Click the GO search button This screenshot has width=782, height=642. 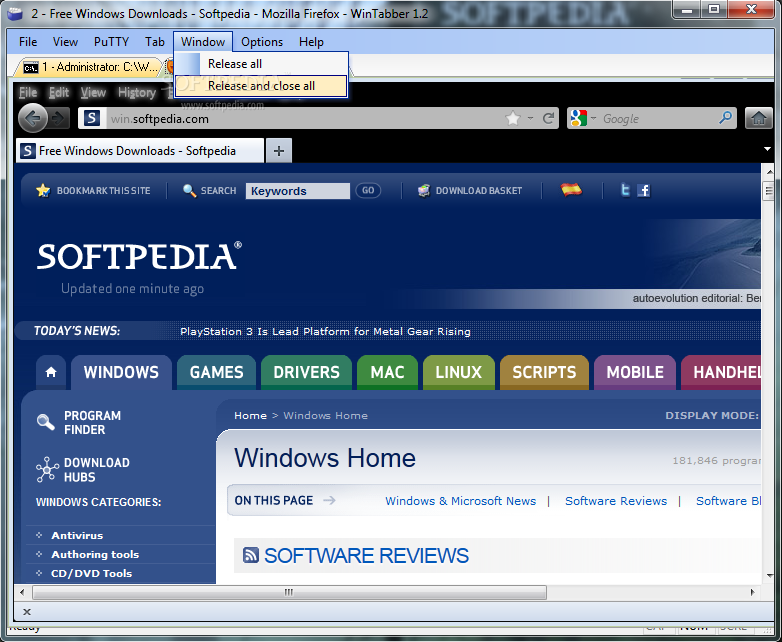pos(368,190)
